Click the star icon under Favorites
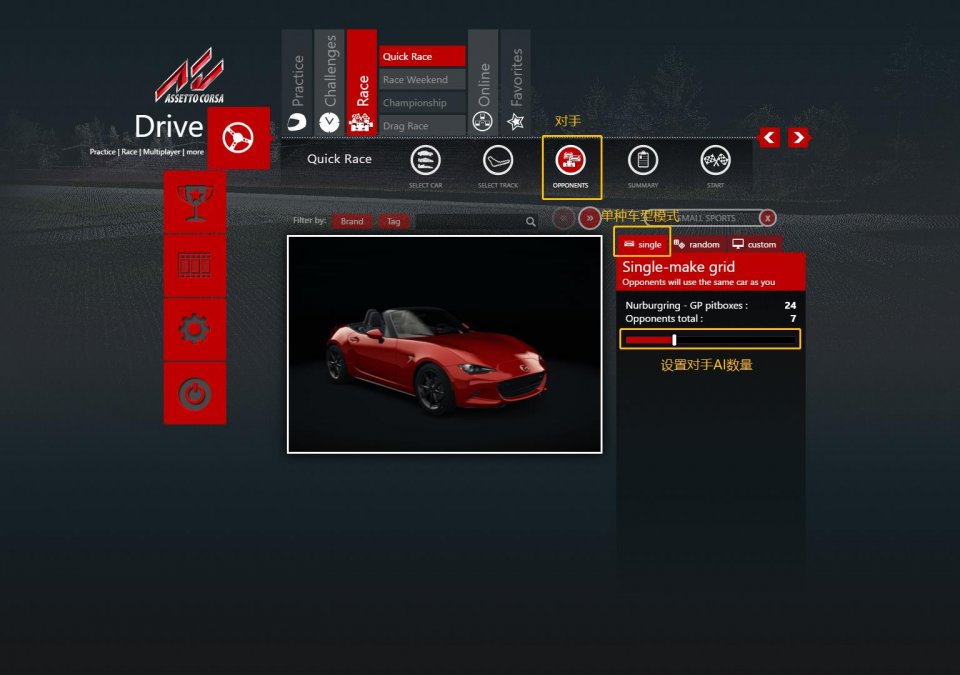 coord(516,122)
